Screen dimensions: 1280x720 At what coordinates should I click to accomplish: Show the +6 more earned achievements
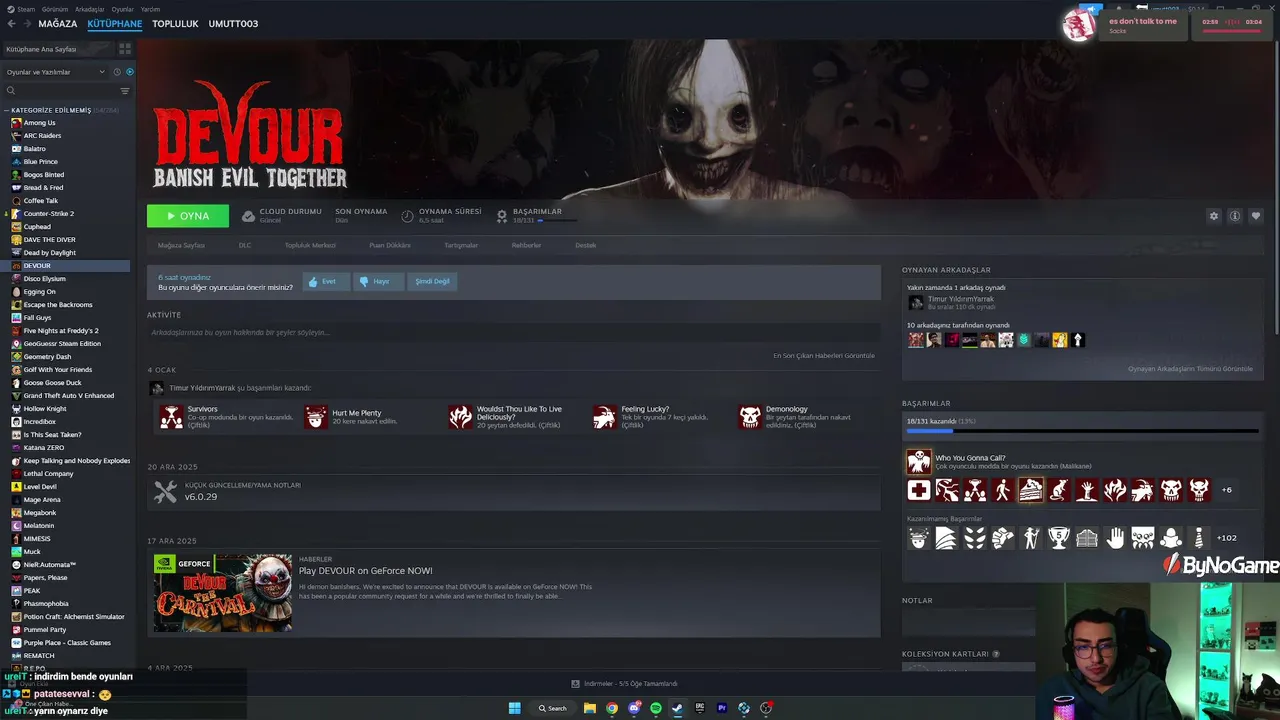(1227, 490)
